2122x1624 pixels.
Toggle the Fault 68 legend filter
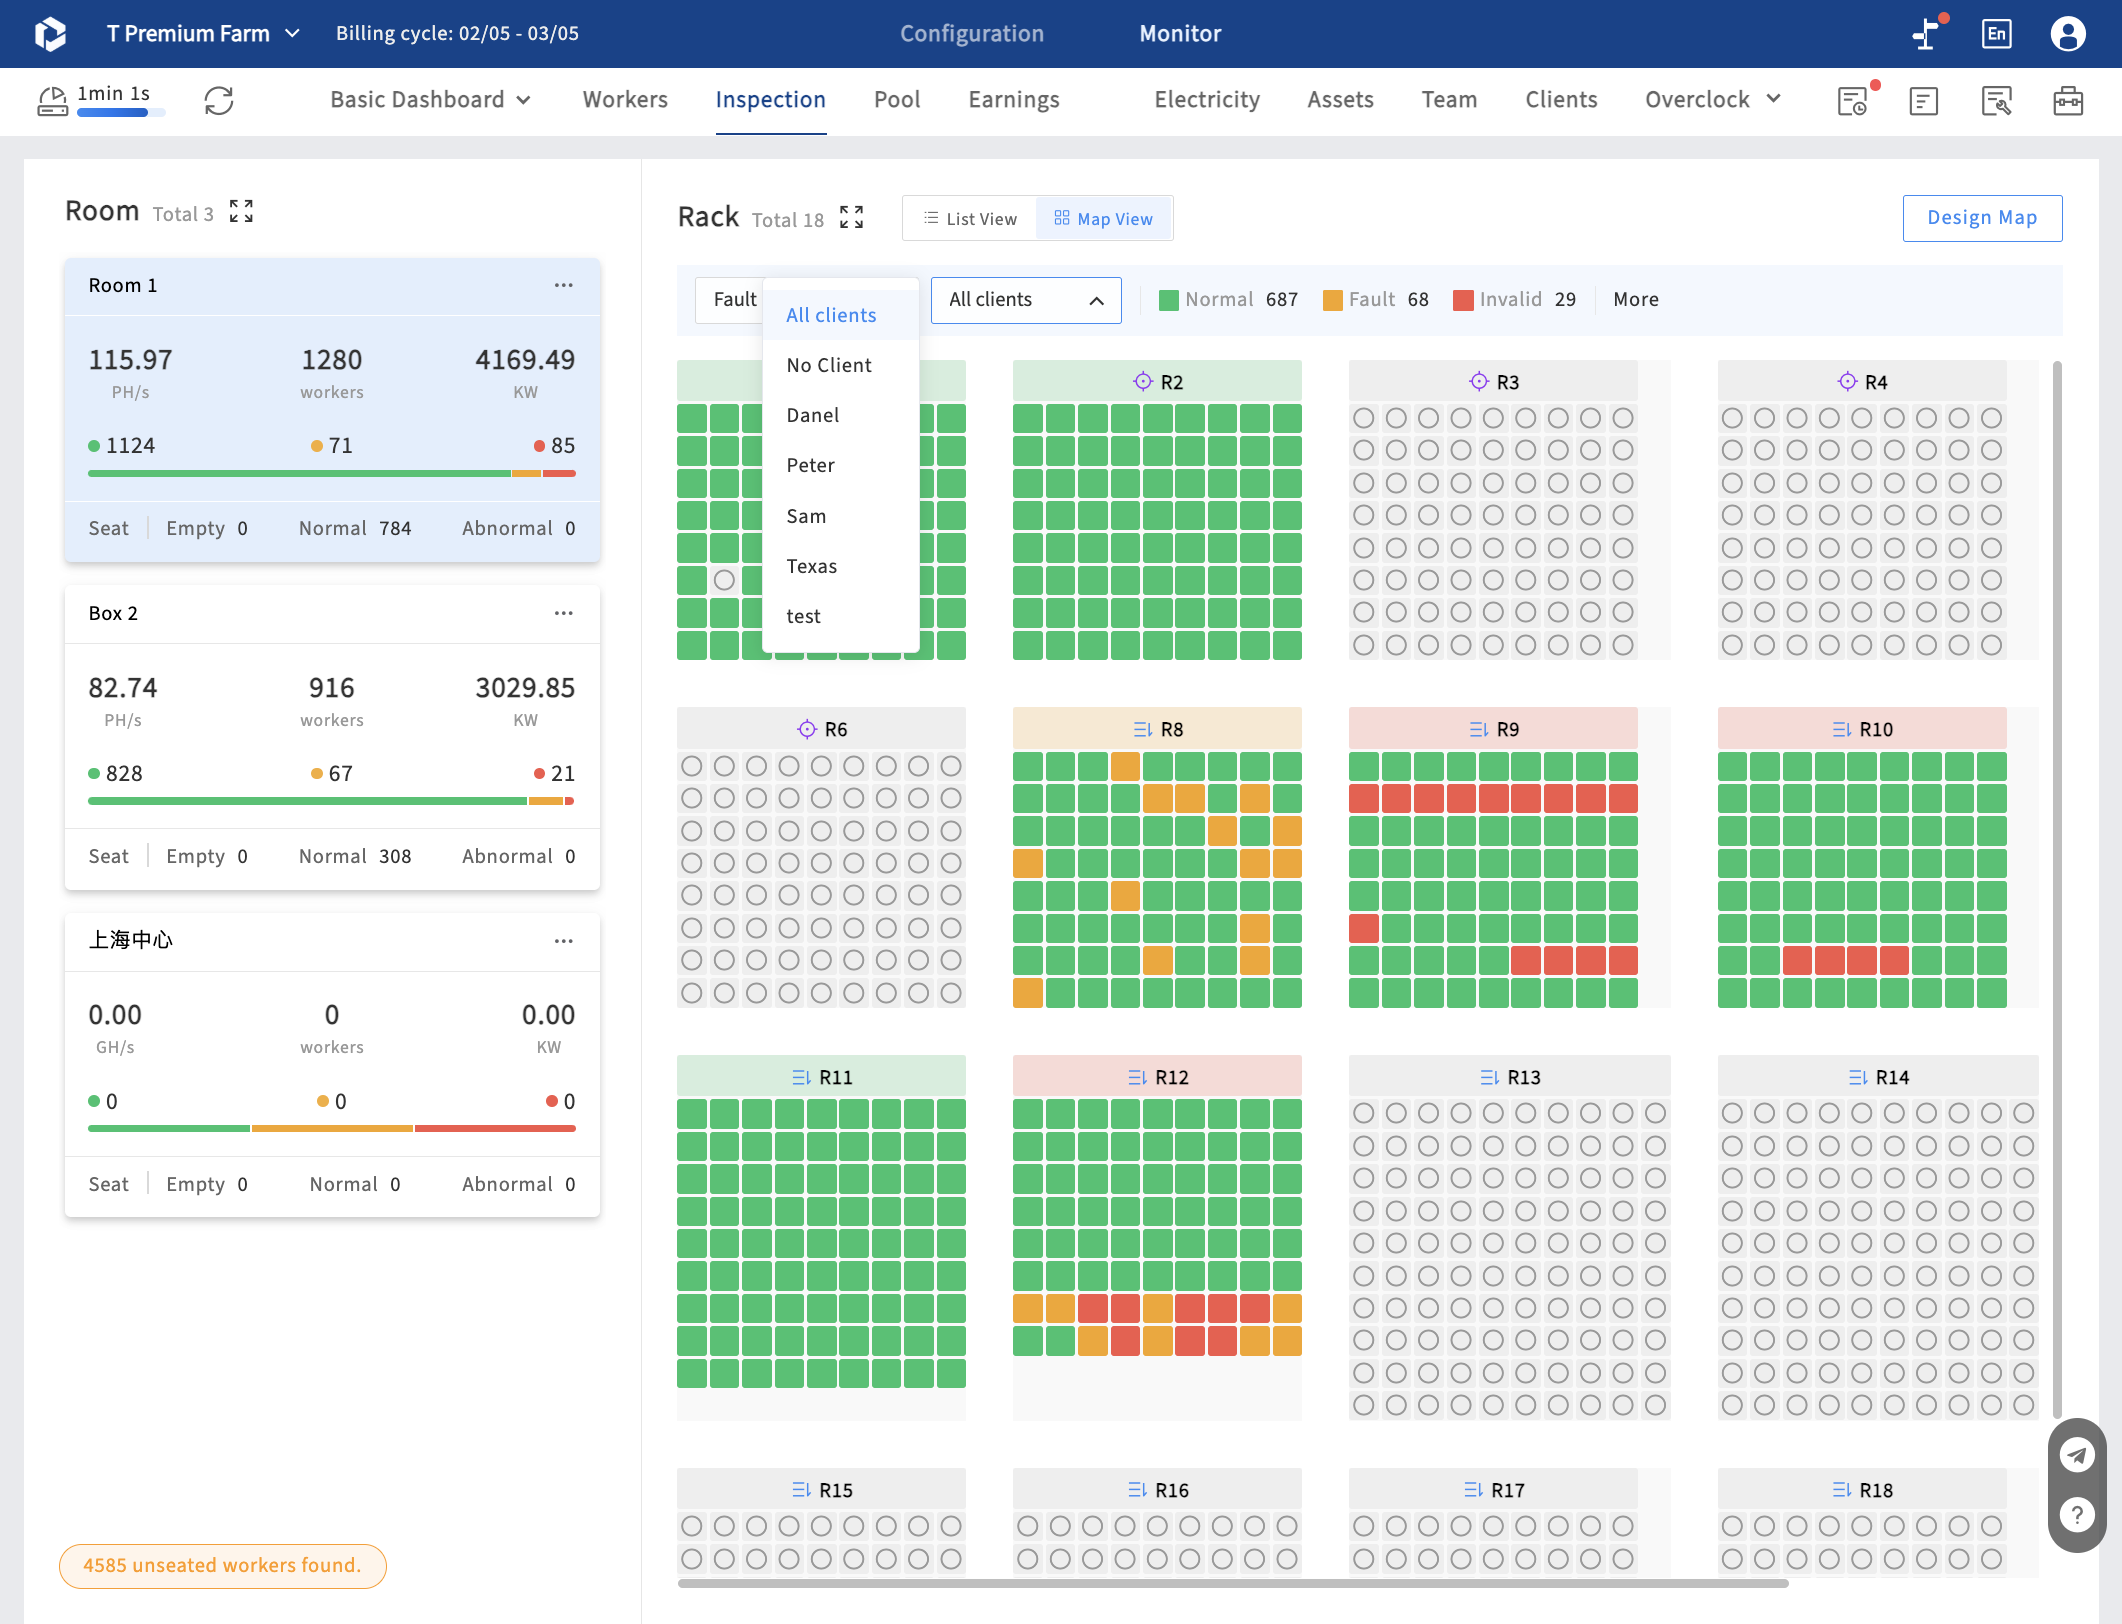point(1375,299)
